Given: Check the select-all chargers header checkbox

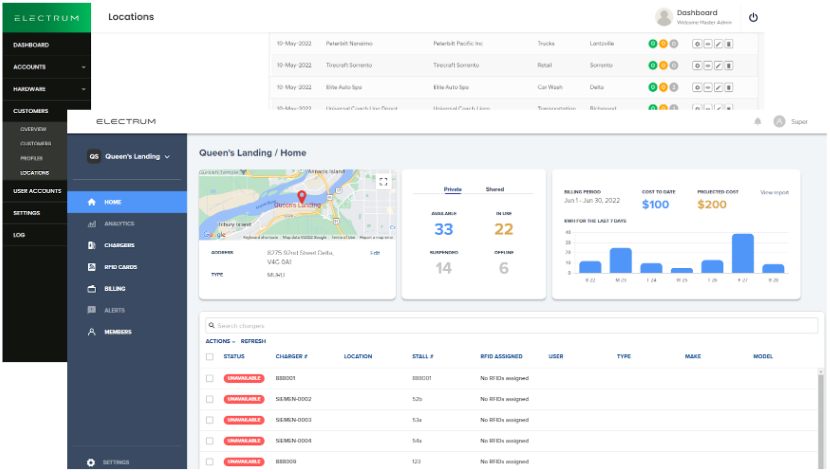Looking at the screenshot, I should [209, 356].
